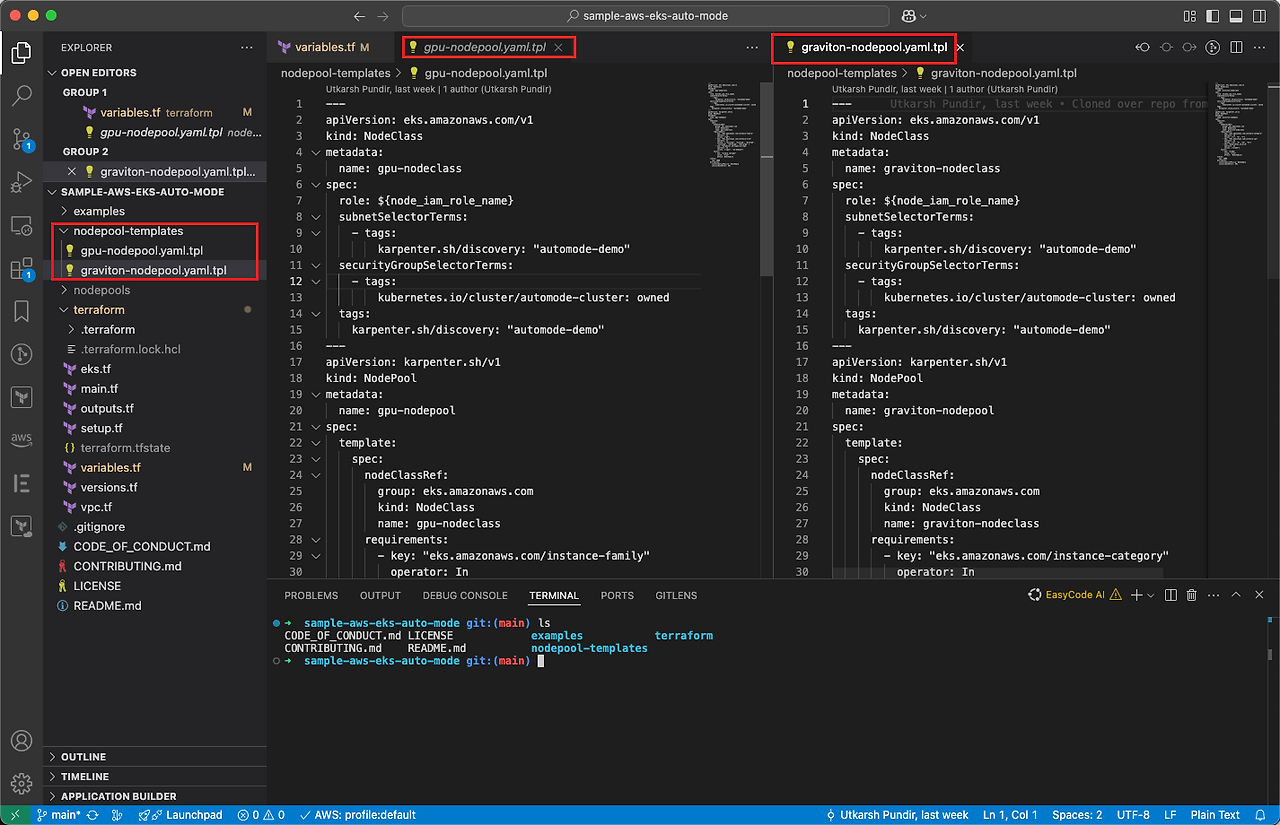
Task: Open the Search view in activity bar
Action: (21, 96)
